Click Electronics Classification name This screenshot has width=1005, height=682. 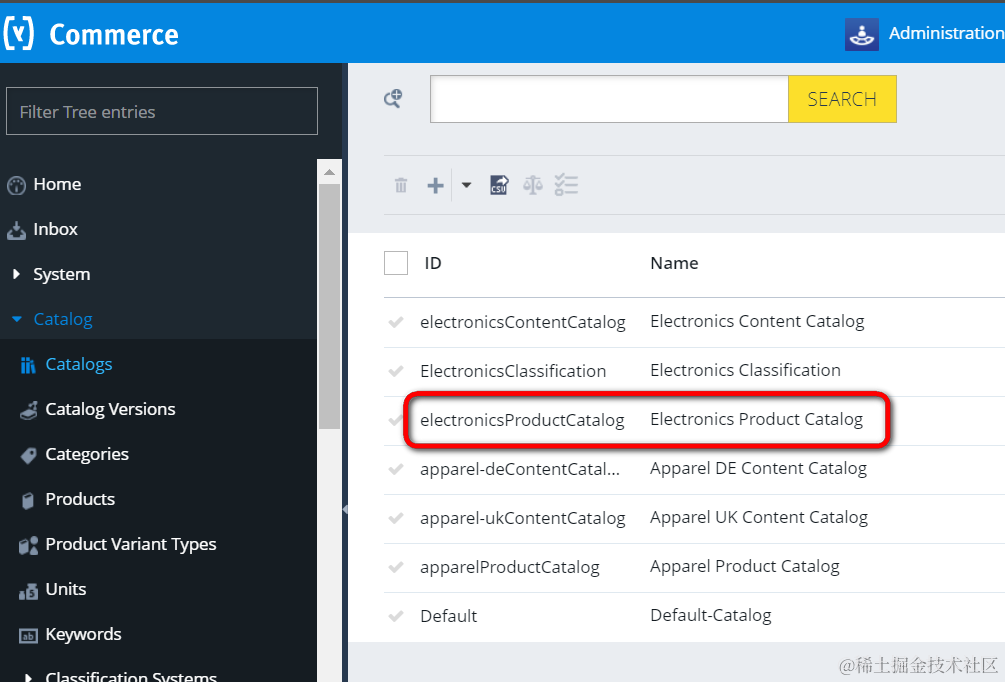pos(745,370)
